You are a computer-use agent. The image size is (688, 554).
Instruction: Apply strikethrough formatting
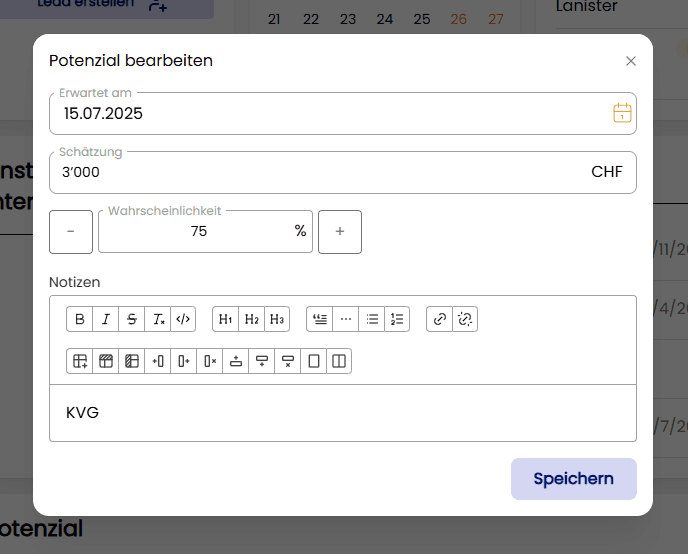click(132, 319)
